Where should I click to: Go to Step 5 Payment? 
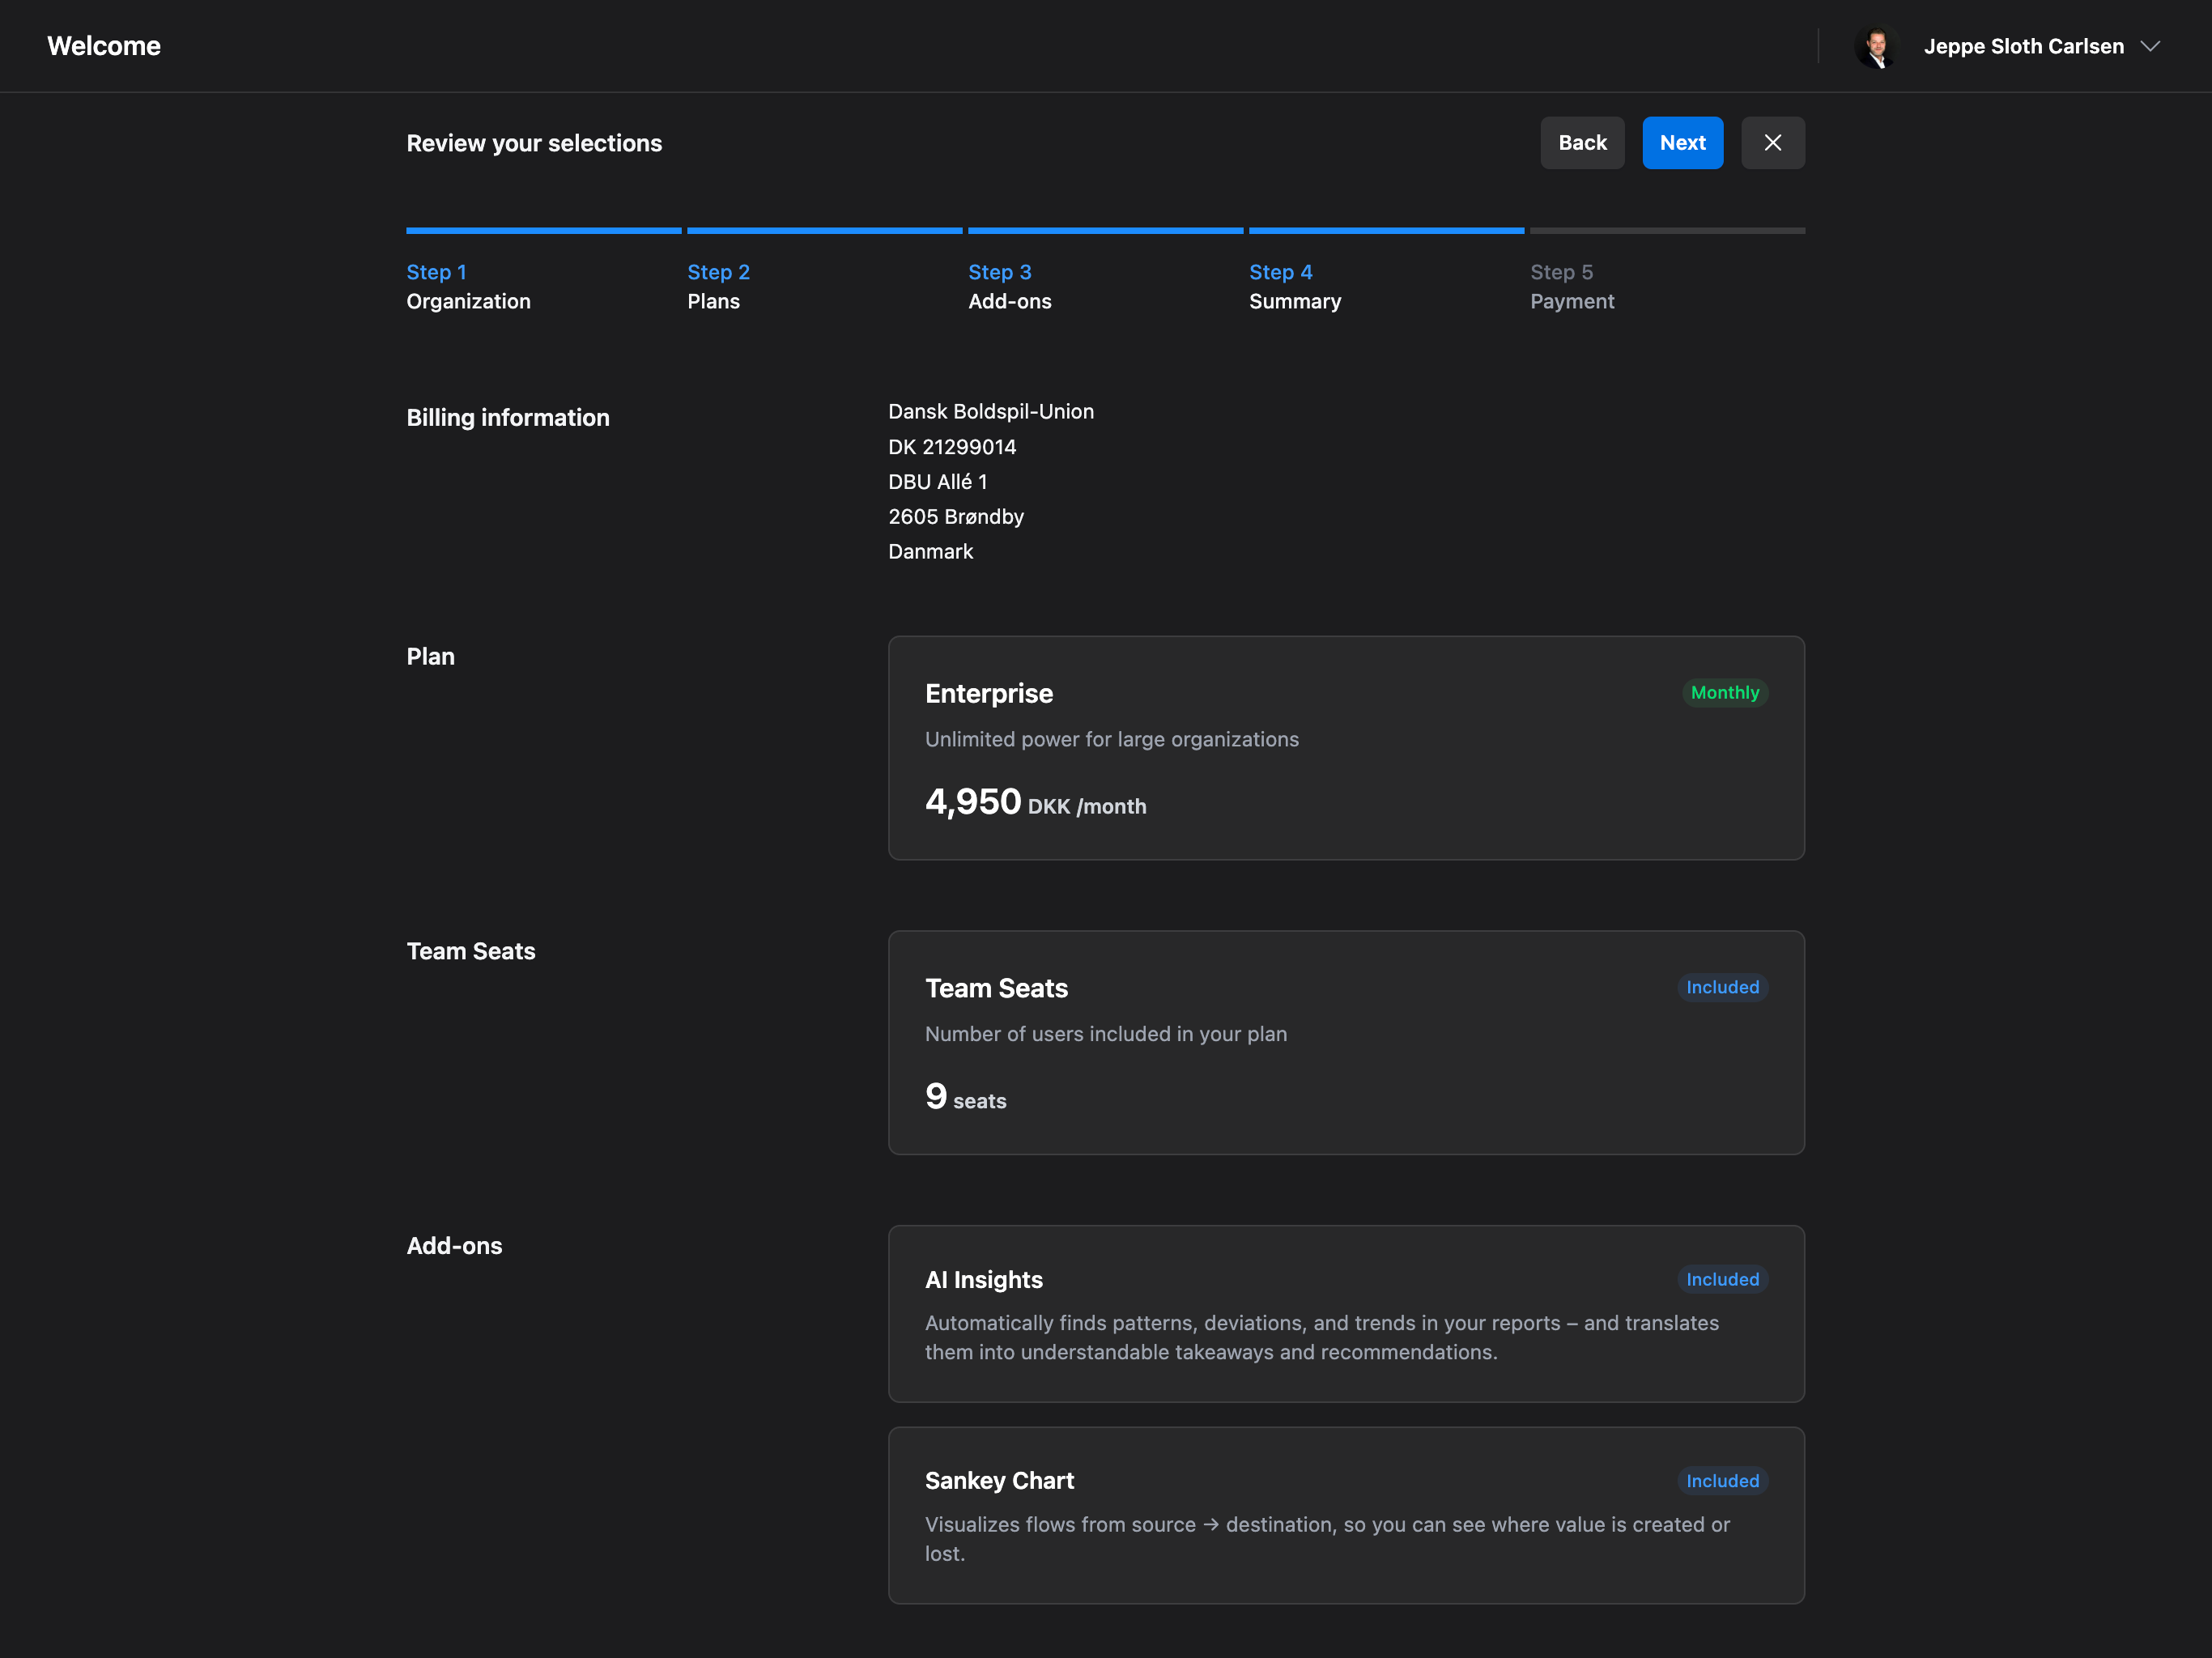(1571, 286)
